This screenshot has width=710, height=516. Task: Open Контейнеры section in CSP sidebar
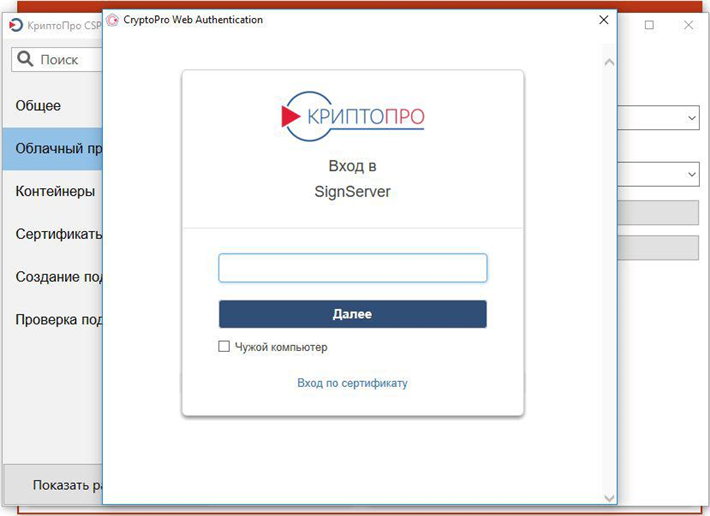(52, 191)
